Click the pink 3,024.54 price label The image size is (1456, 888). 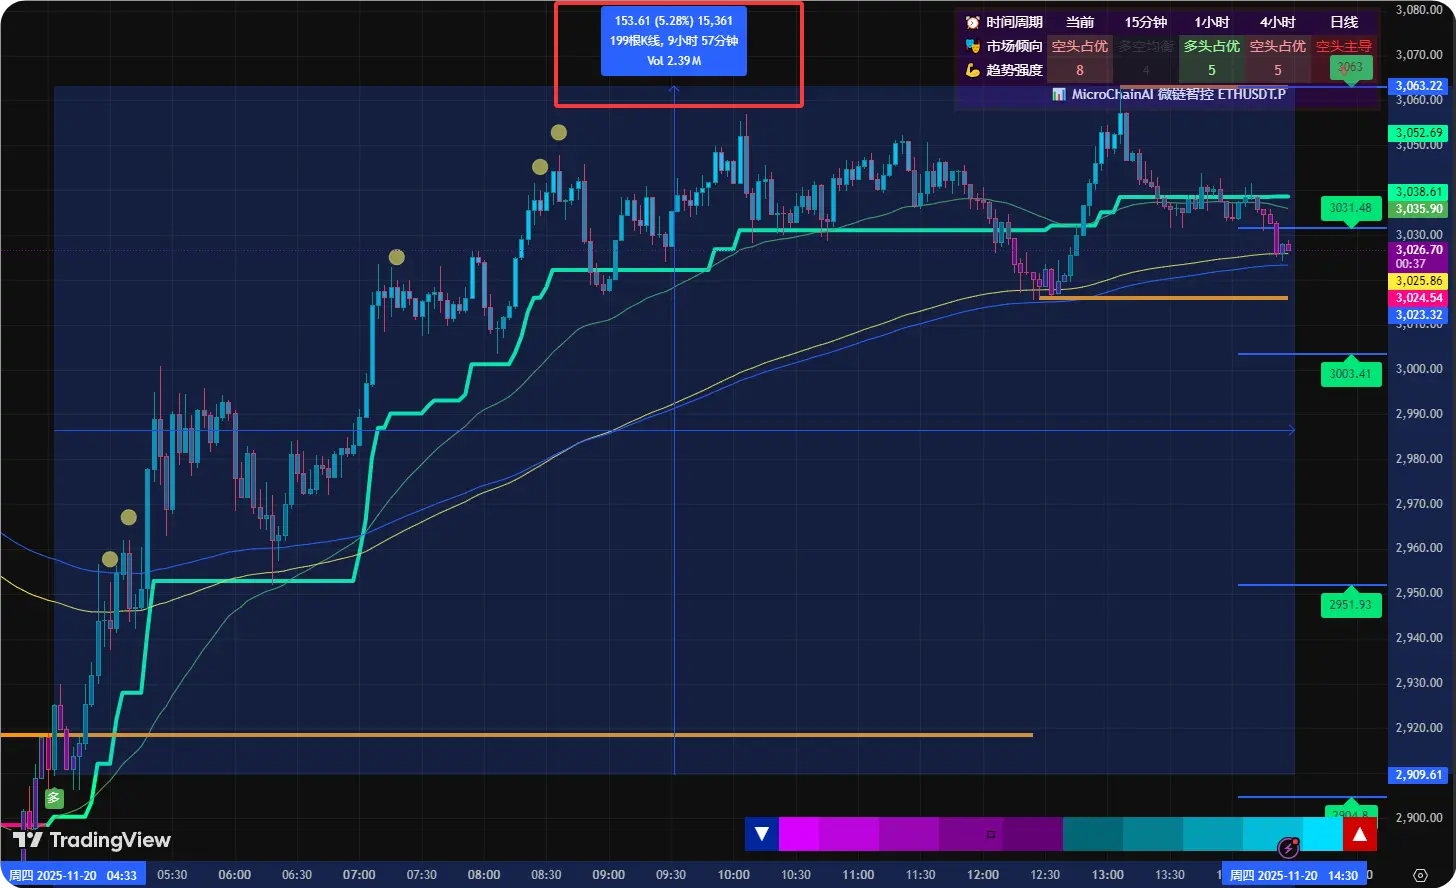(1418, 298)
